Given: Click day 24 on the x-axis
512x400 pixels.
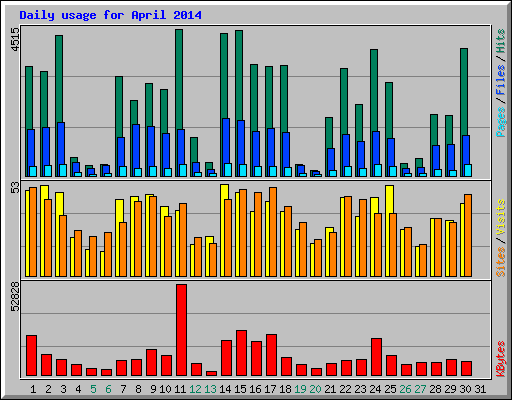Looking at the screenshot, I should tap(375, 389).
